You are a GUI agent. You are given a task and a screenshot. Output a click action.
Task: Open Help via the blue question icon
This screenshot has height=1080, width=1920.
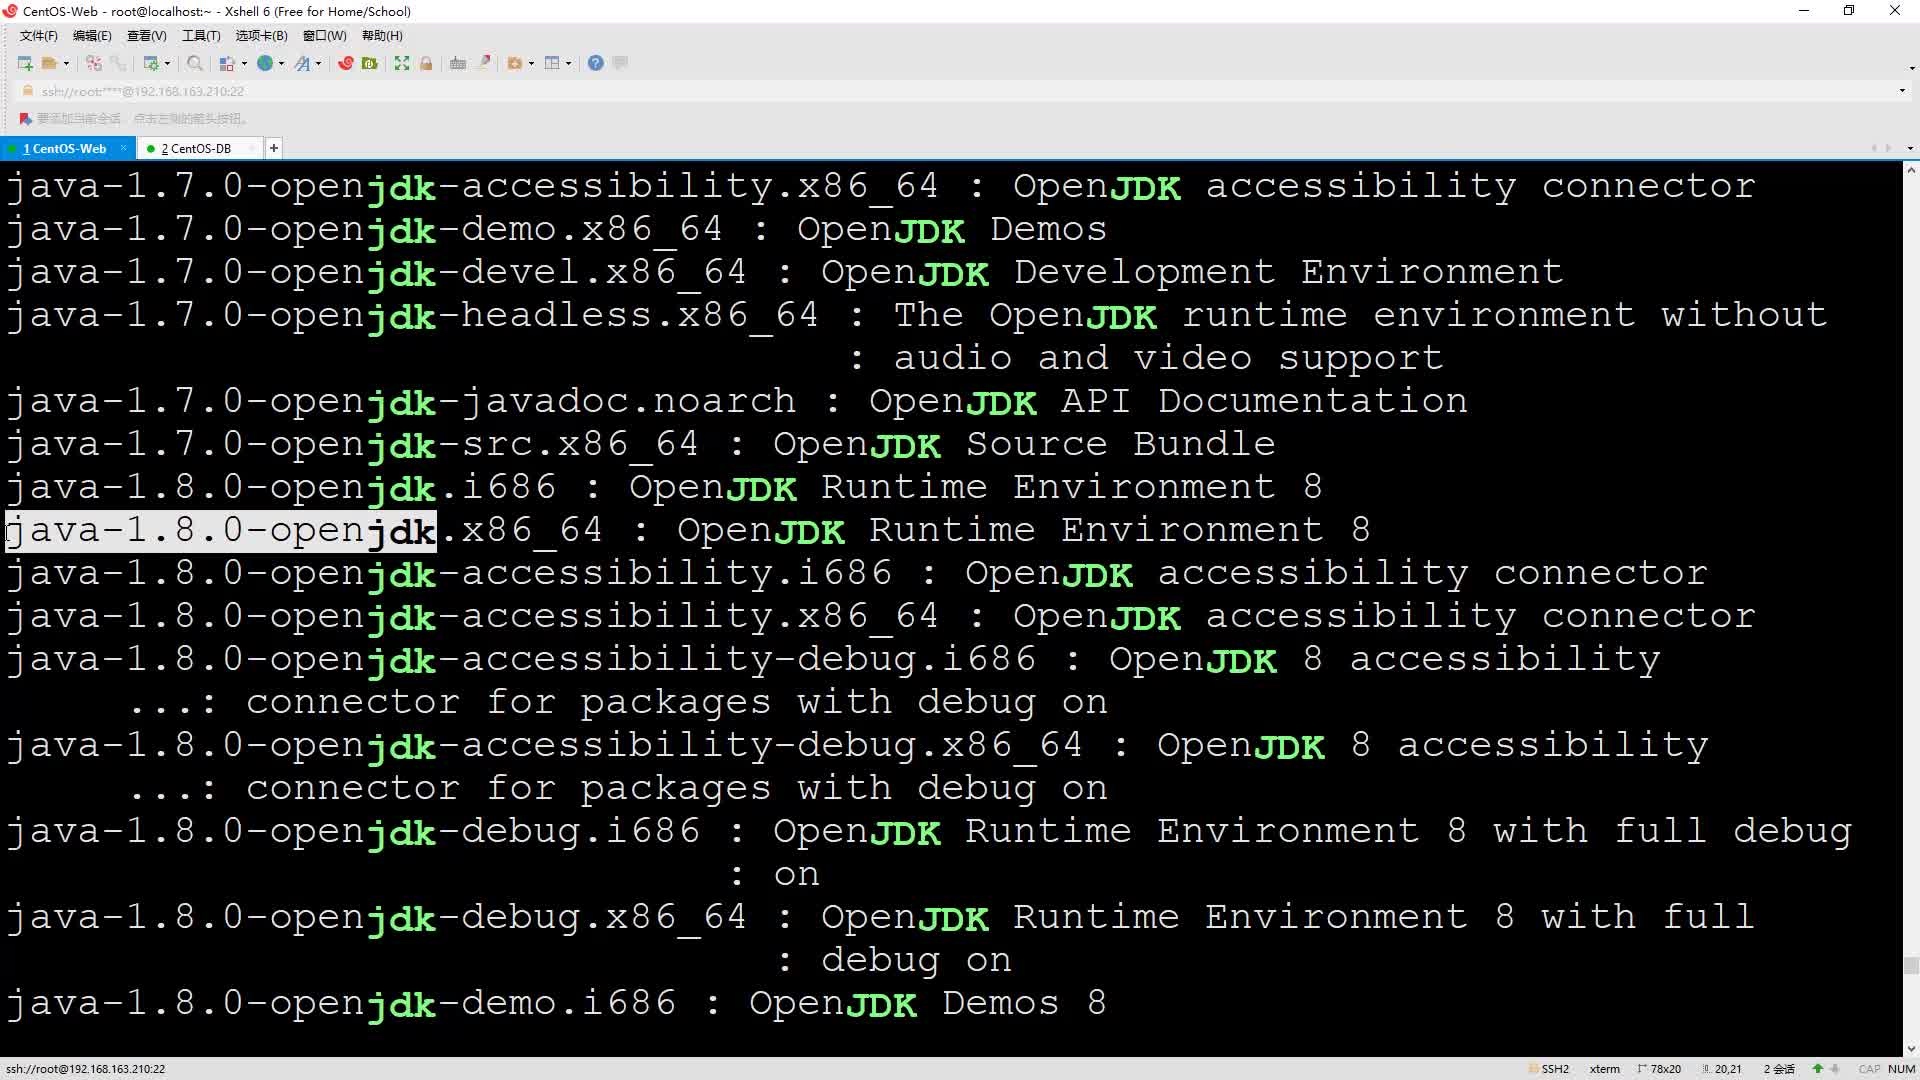coord(596,63)
